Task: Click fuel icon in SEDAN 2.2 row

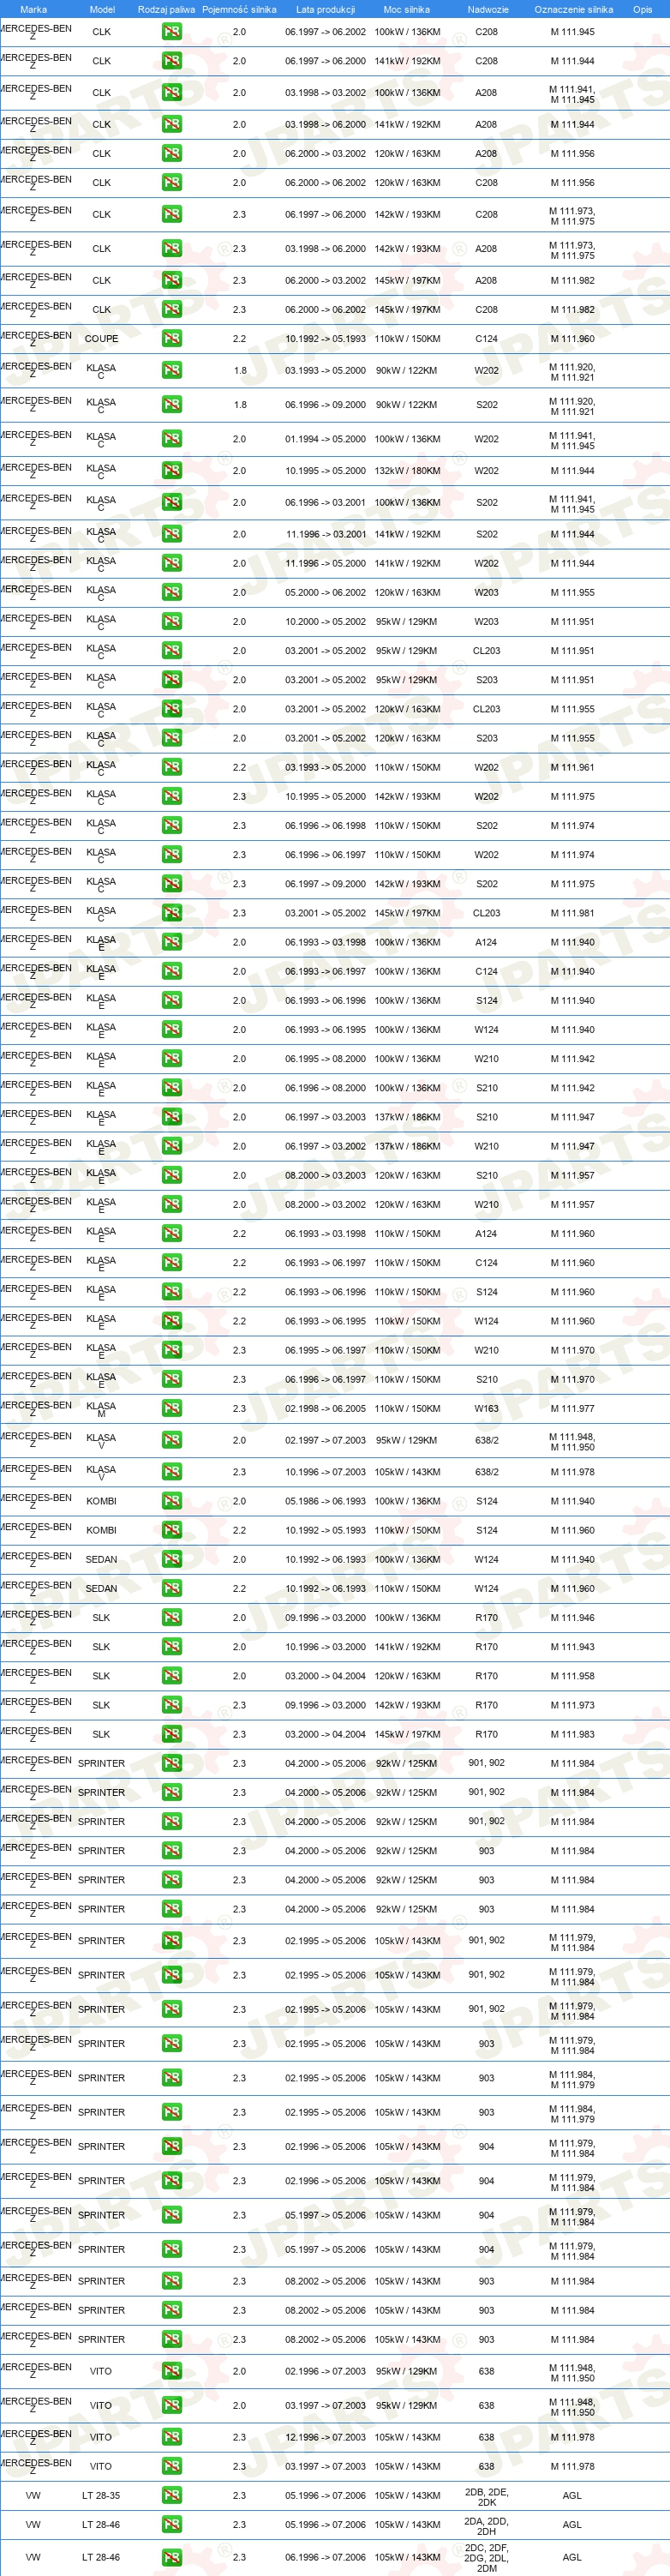Action: (172, 1588)
